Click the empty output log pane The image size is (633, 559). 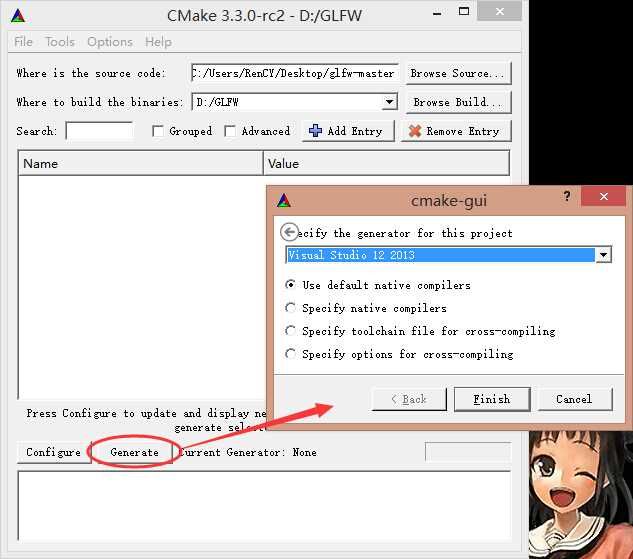(x=264, y=505)
